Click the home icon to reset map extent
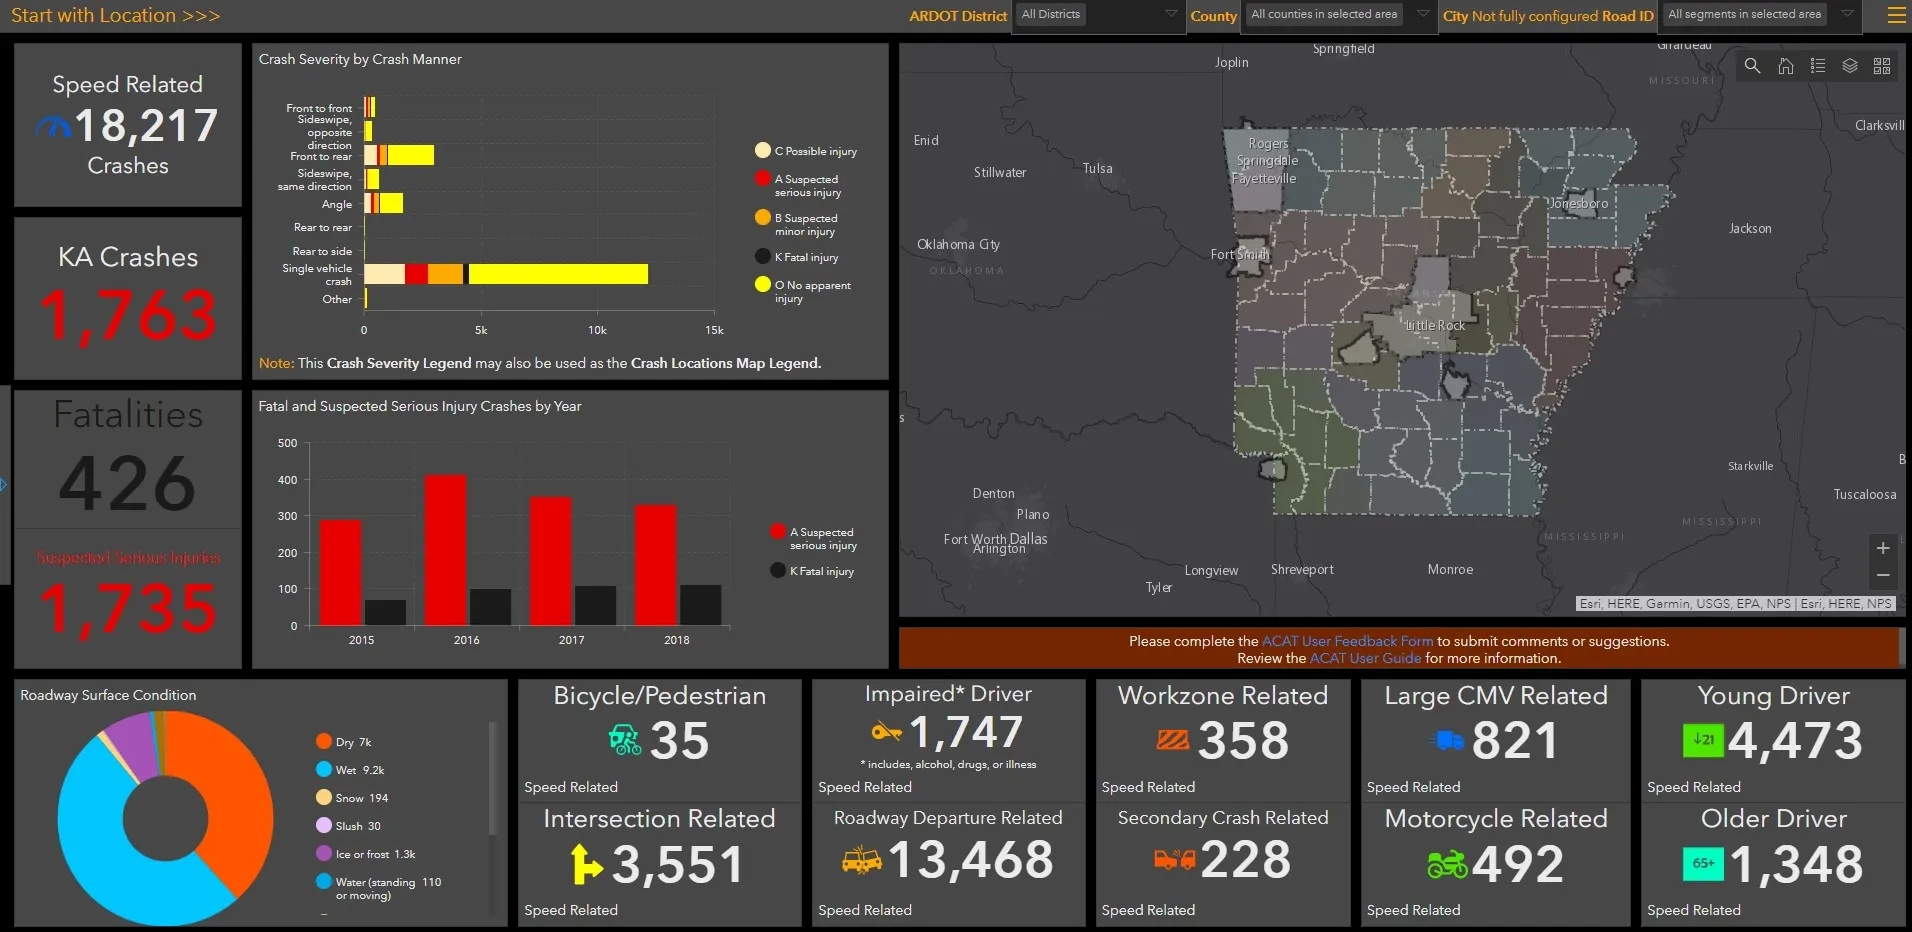The width and height of the screenshot is (1912, 932). click(x=1786, y=66)
